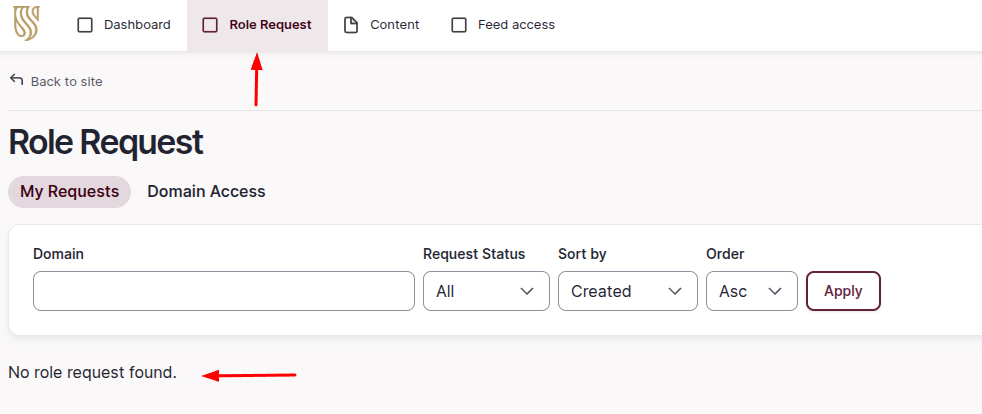Click the square icon beside Dashboard
The height and width of the screenshot is (414, 982).
tap(85, 25)
